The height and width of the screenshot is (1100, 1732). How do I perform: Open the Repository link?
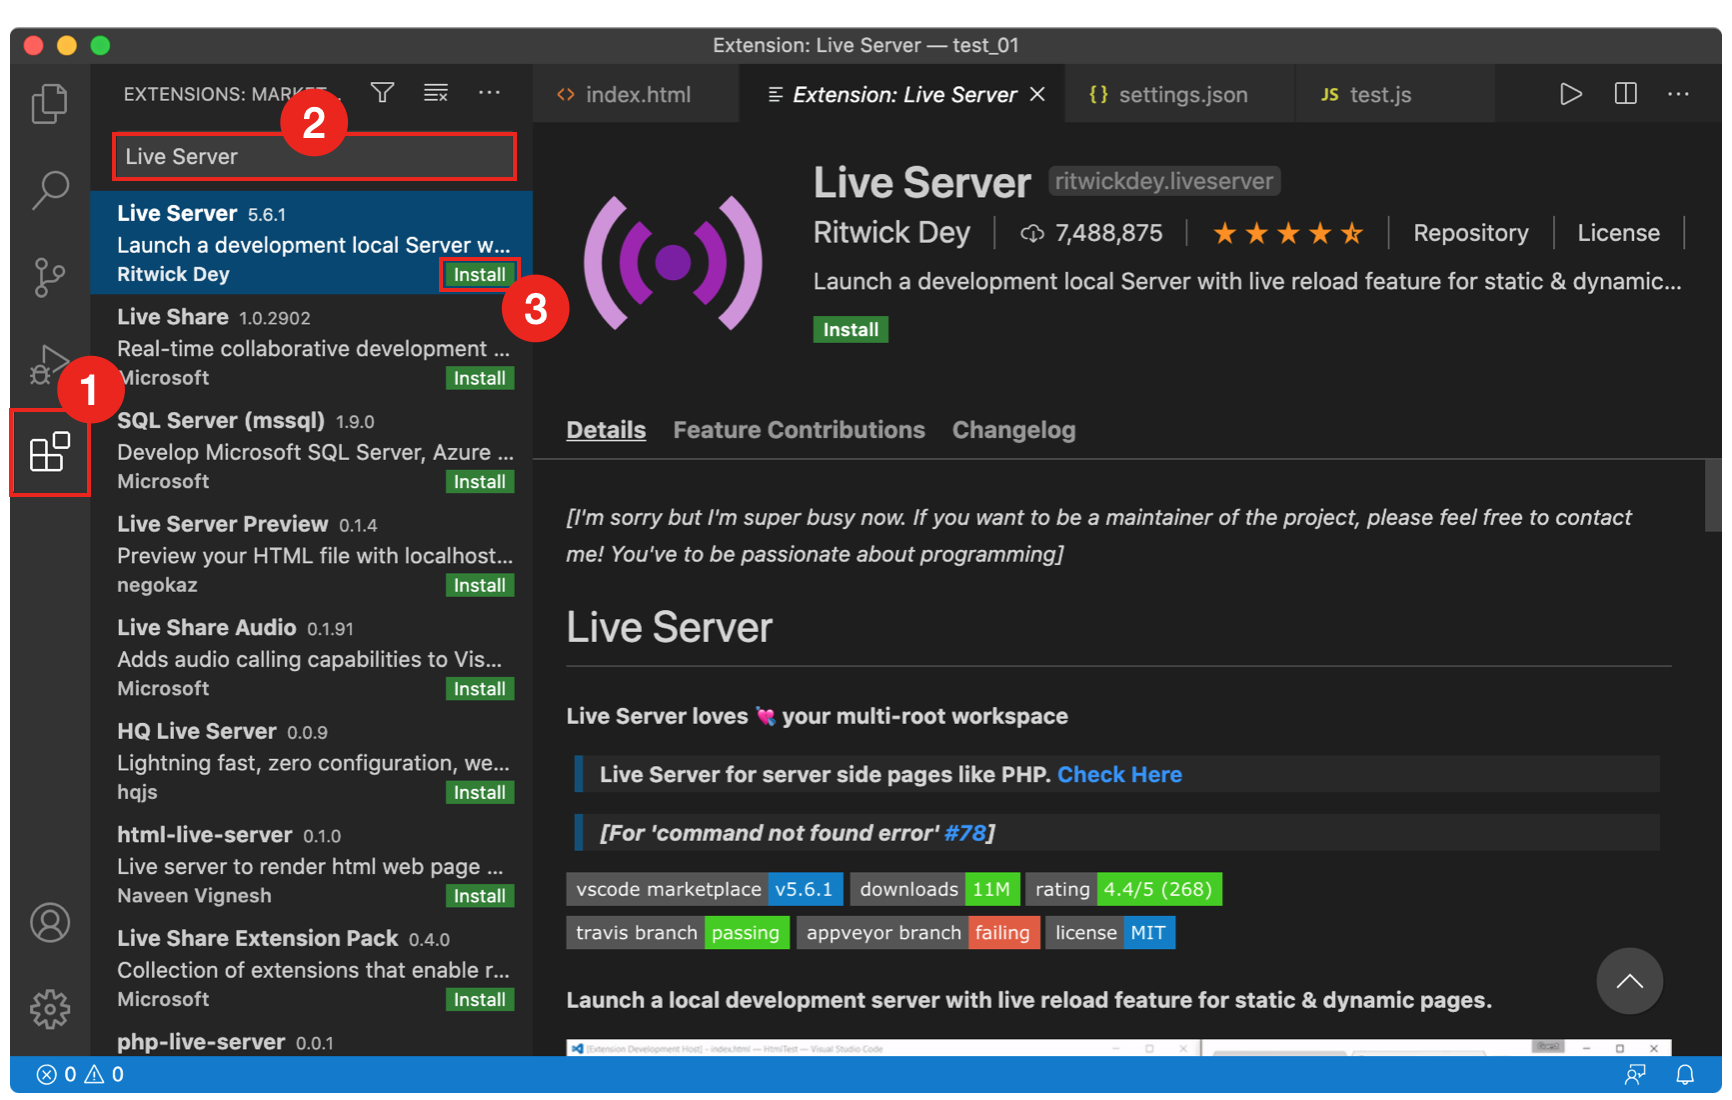pos(1470,233)
